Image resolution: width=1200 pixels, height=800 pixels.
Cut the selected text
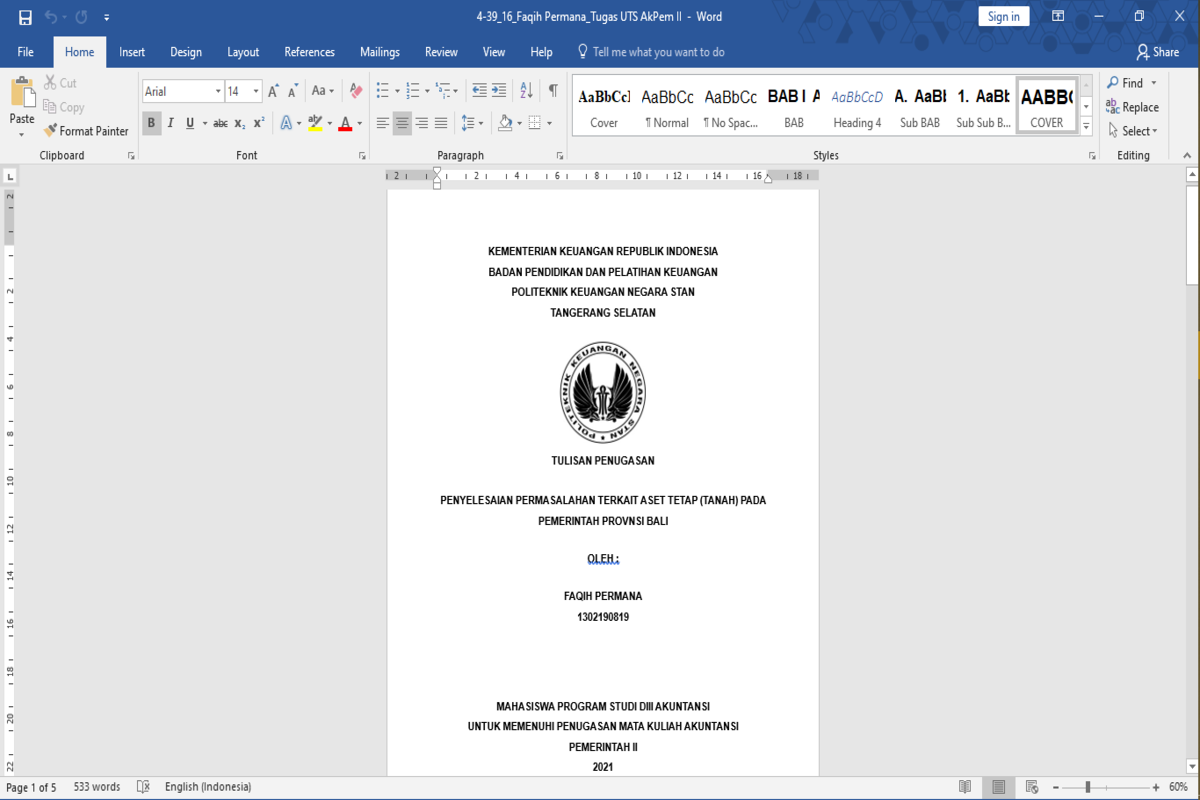60,83
